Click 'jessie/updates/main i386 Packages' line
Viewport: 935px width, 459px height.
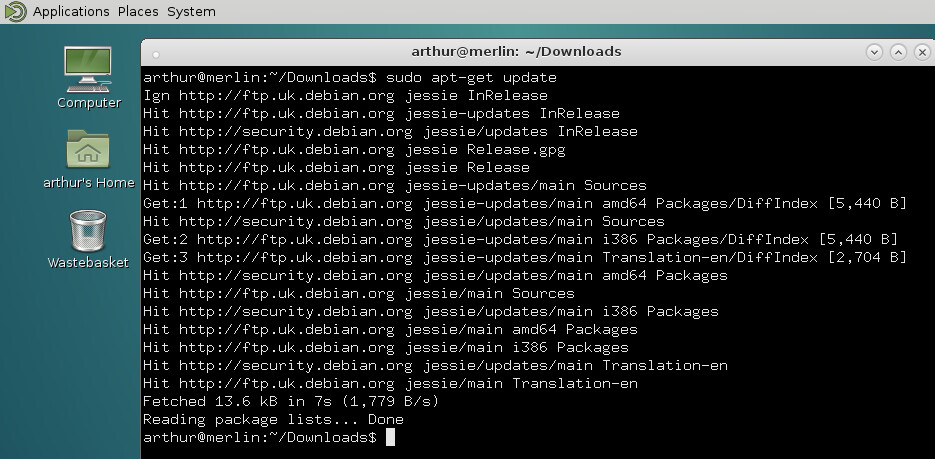pyautogui.click(x=431, y=311)
